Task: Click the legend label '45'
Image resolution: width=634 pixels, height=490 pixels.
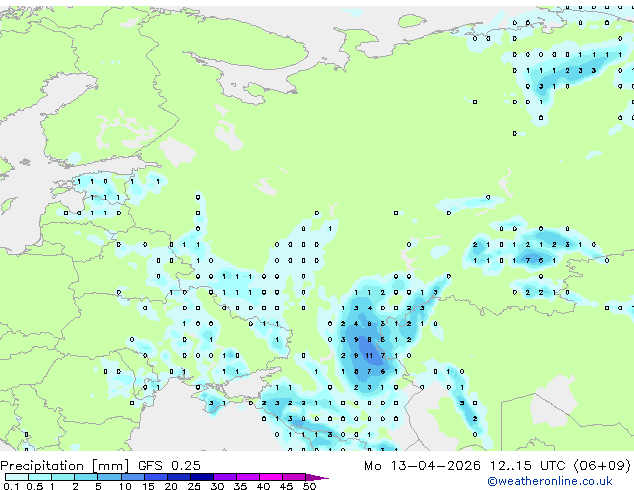Action: (286, 486)
